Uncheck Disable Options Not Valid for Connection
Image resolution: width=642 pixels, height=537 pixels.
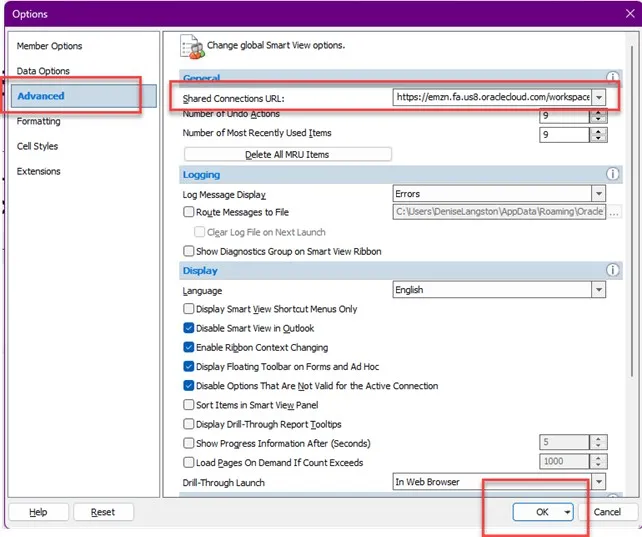pyautogui.click(x=188, y=386)
